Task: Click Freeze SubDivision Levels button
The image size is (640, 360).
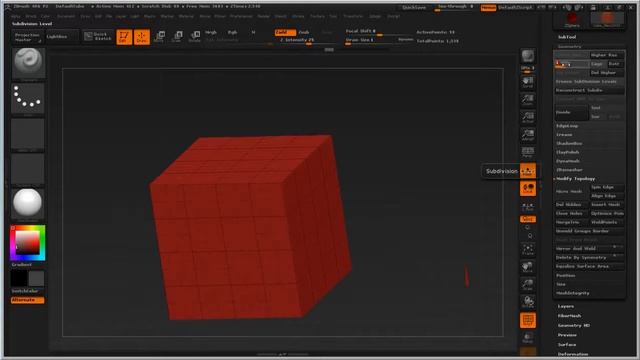Action: point(589,82)
